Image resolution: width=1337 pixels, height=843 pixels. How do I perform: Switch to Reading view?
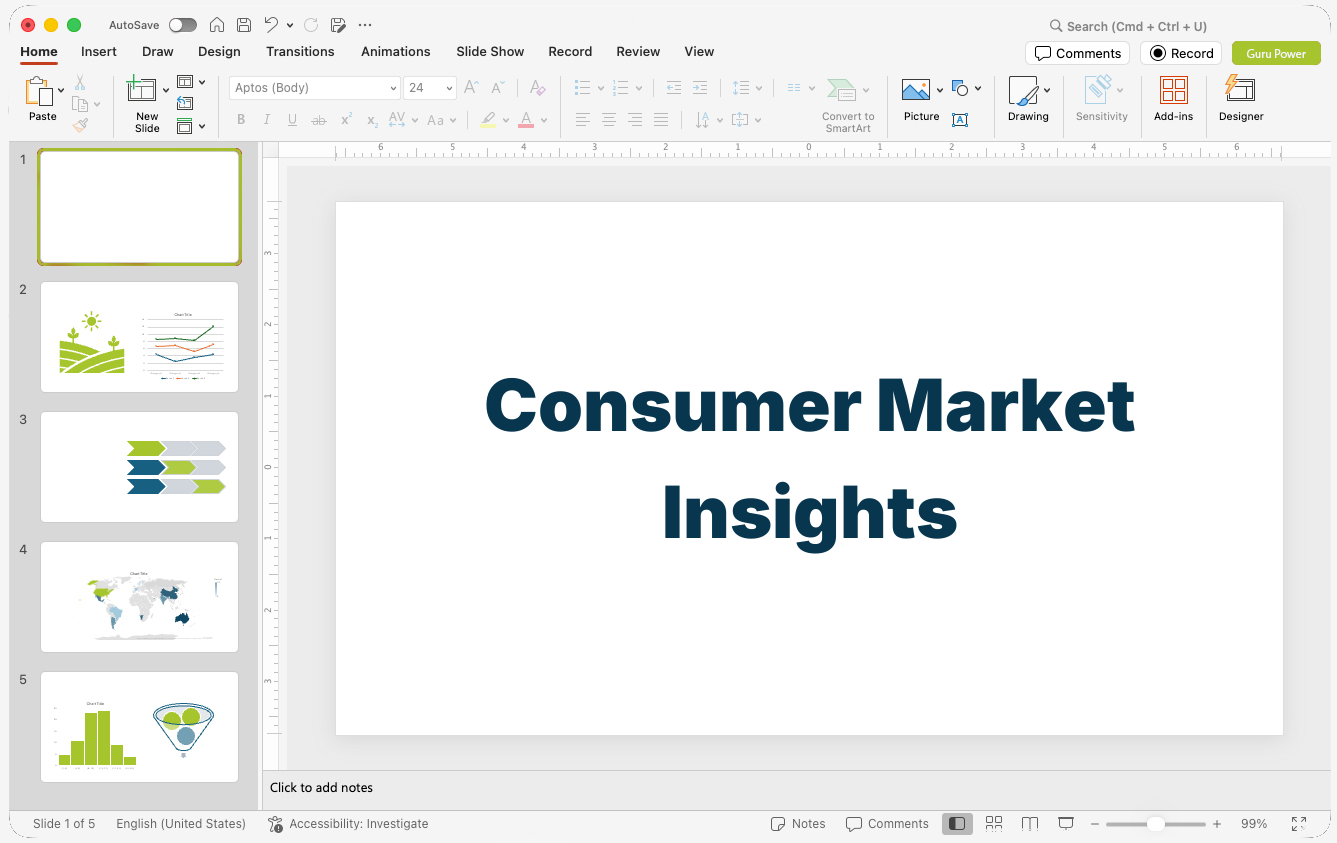pos(1030,824)
